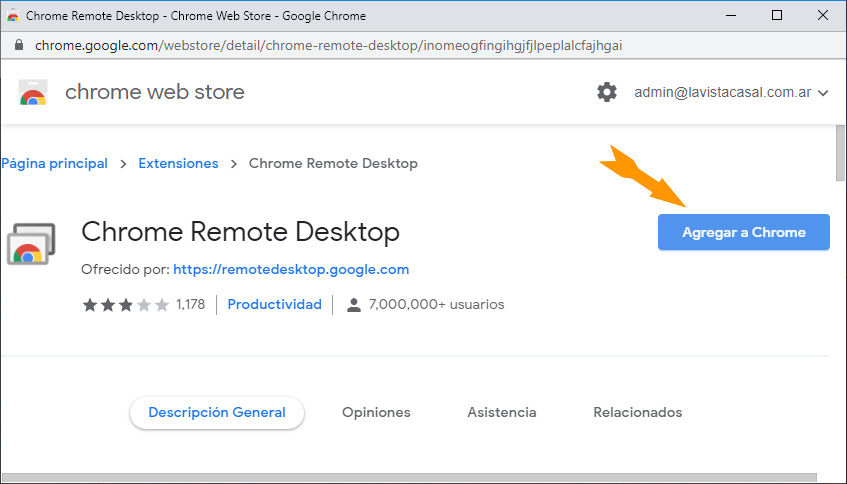Select the Descripción General tab
This screenshot has height=484, width=847.
point(217,412)
